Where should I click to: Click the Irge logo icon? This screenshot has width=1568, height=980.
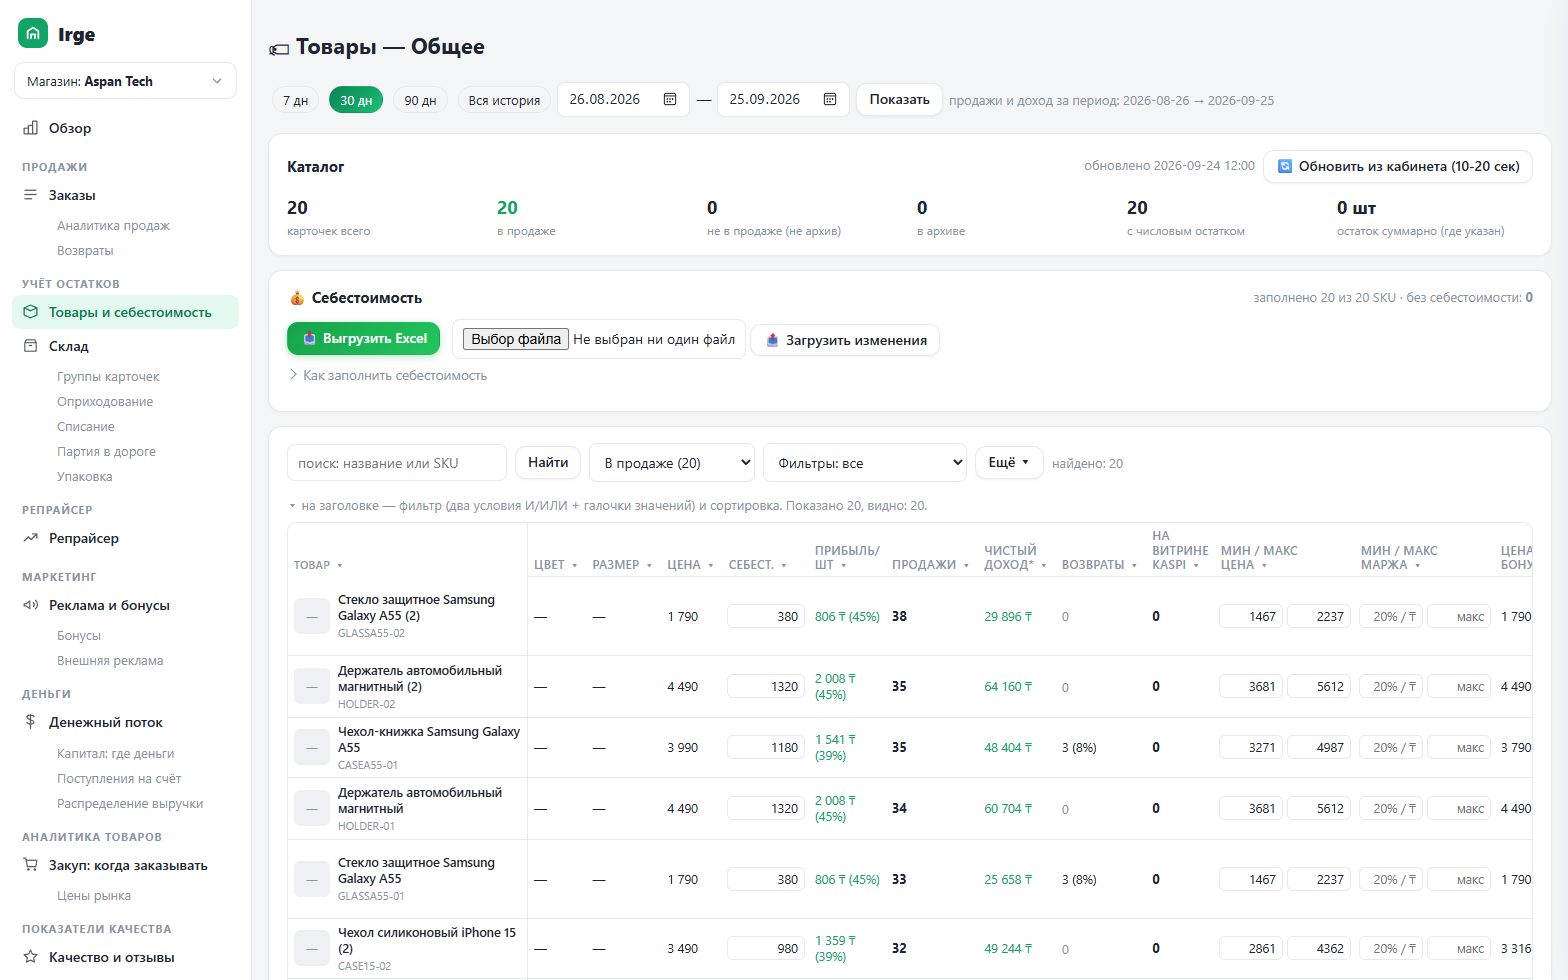tap(33, 33)
